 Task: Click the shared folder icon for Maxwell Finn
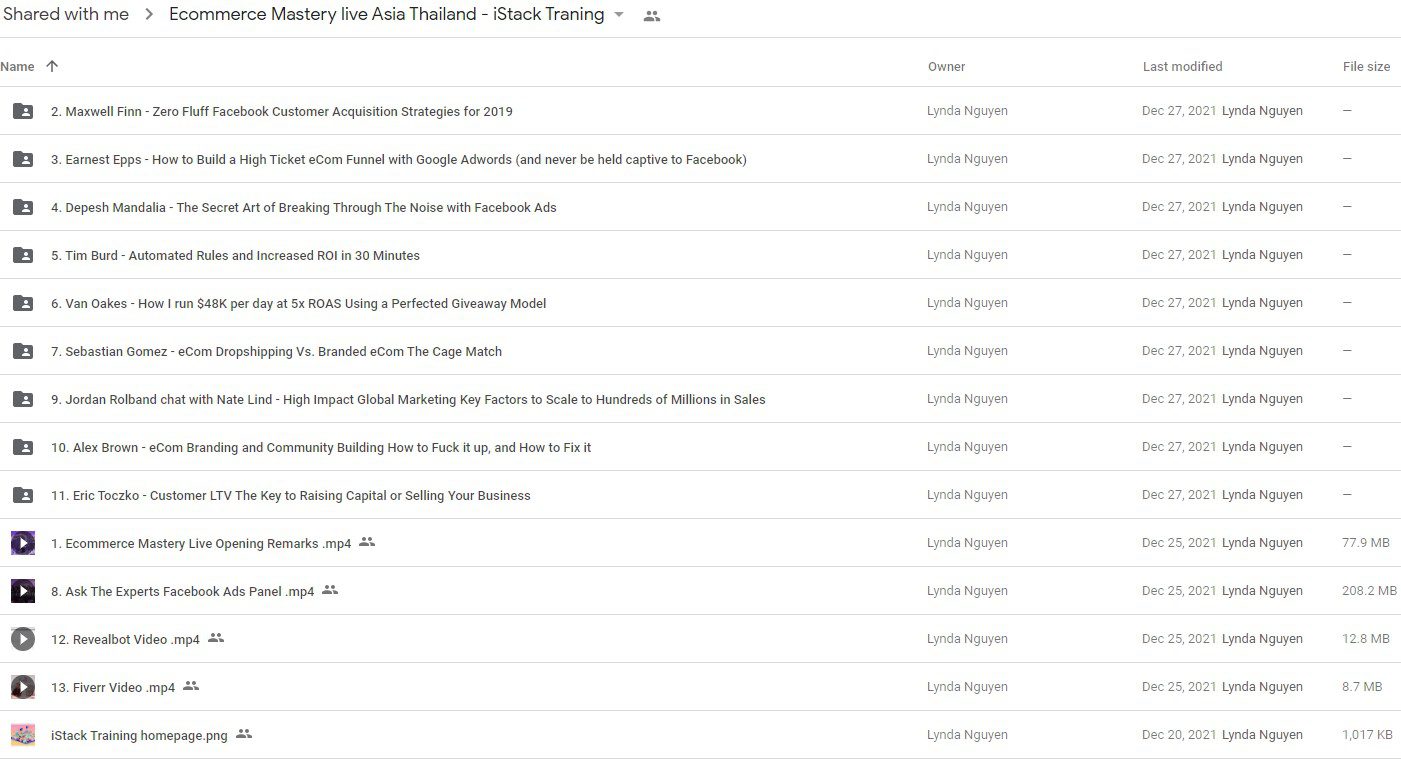(23, 111)
